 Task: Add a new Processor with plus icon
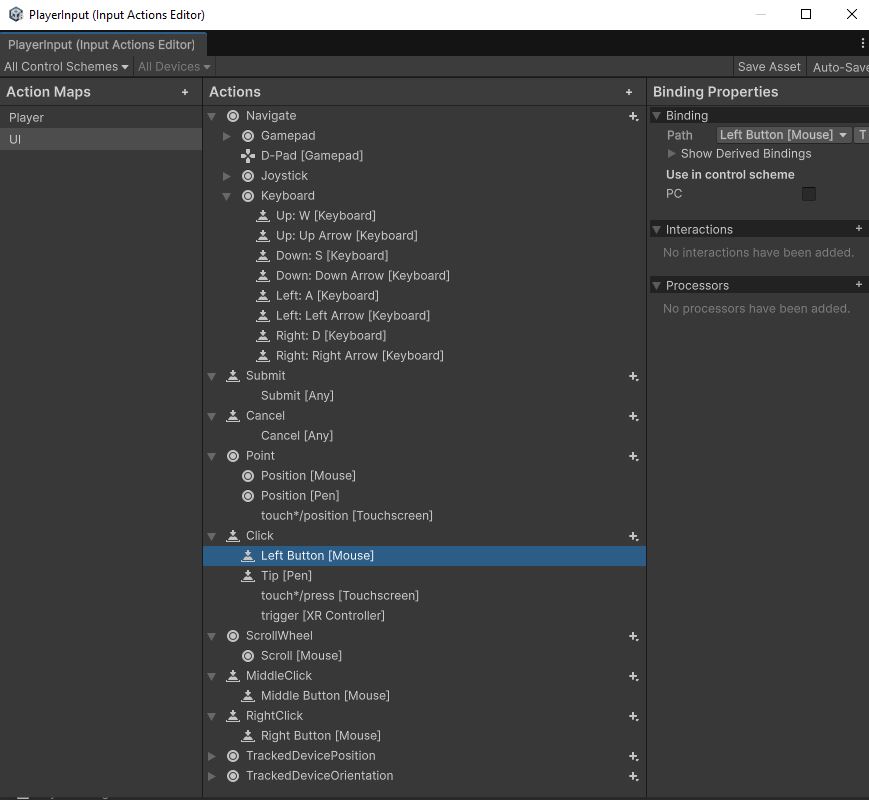tap(858, 285)
